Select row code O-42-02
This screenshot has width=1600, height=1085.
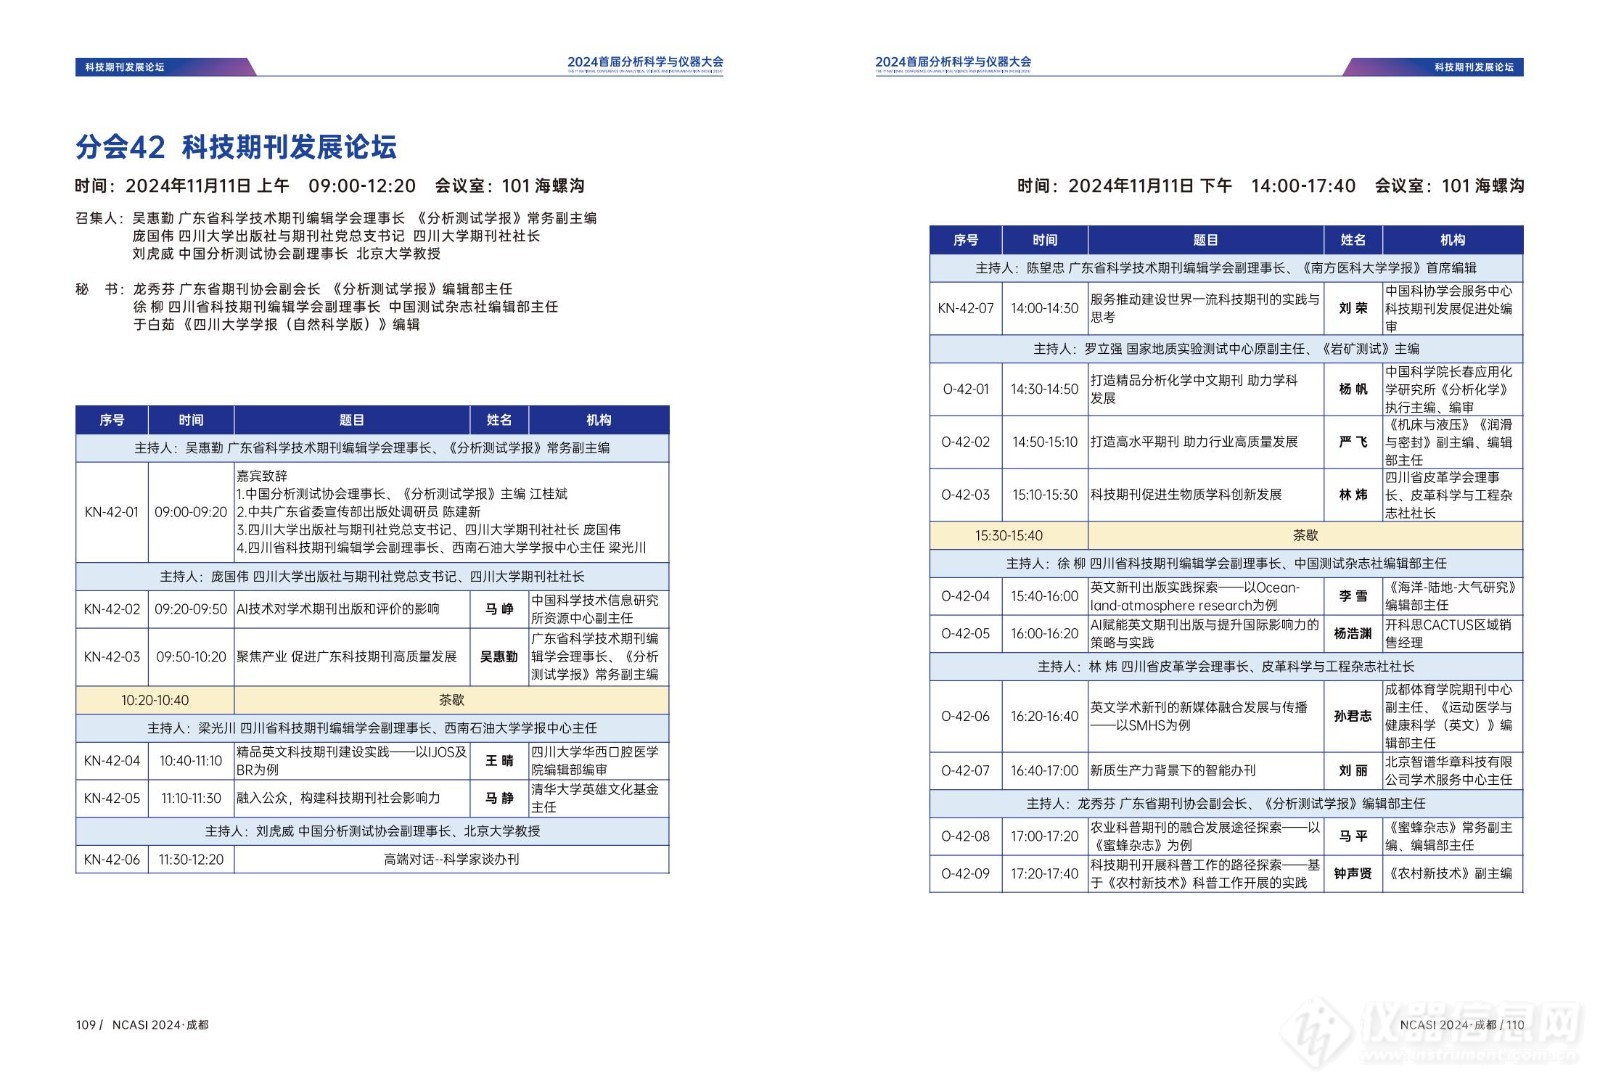(x=966, y=442)
